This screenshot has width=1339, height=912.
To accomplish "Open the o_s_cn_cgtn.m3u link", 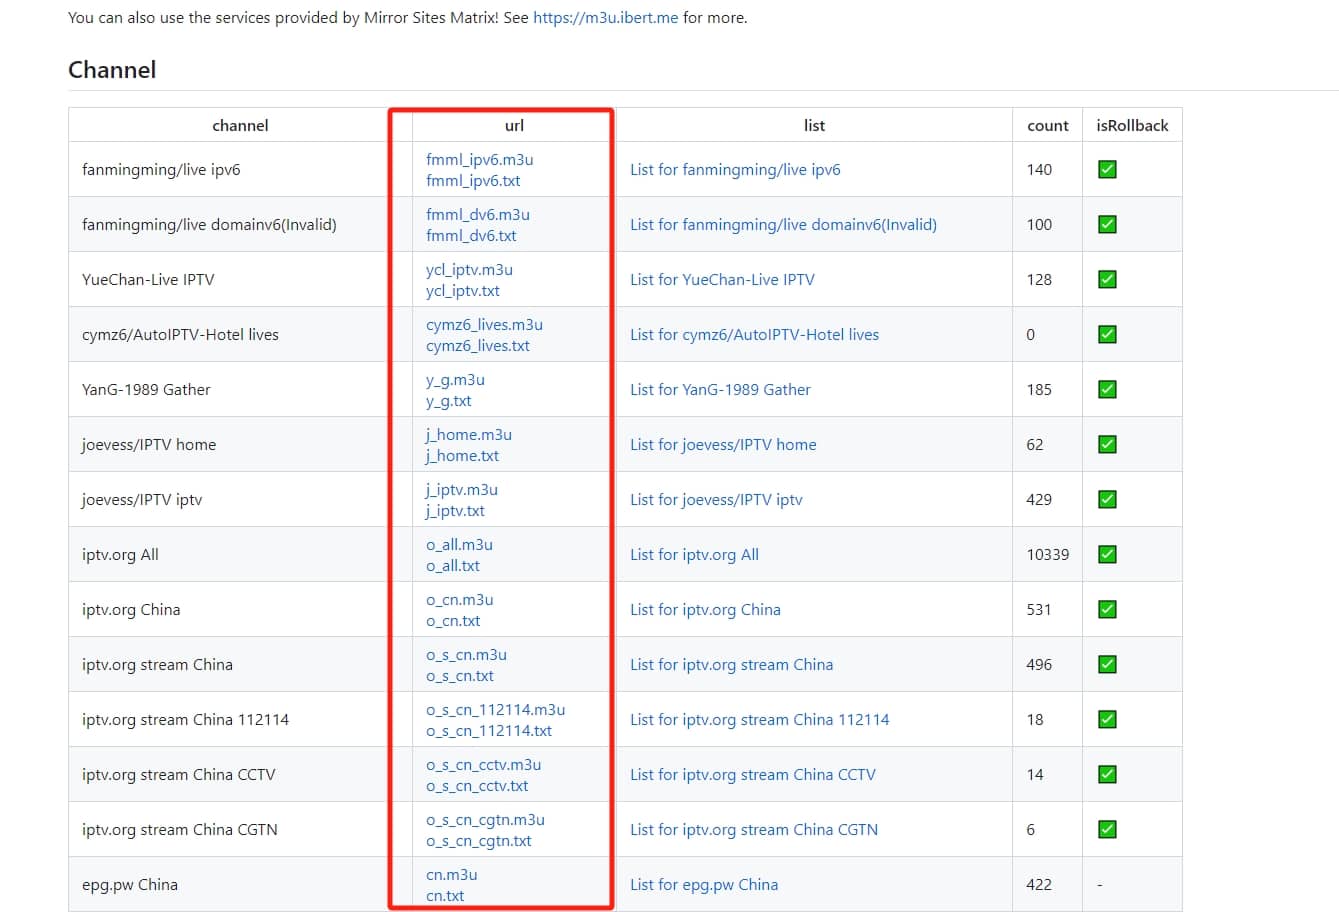I will click(486, 819).
